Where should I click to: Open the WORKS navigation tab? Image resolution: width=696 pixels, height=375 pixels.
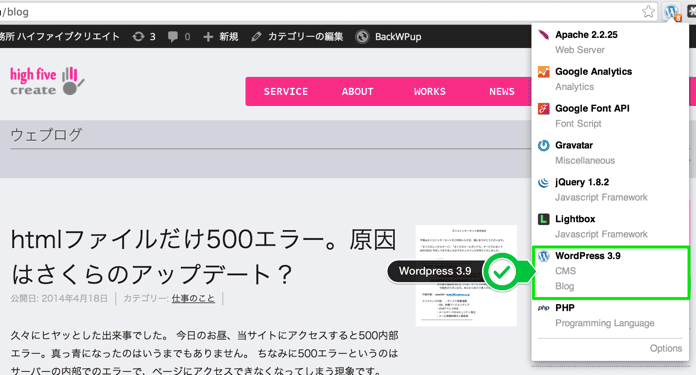430,91
